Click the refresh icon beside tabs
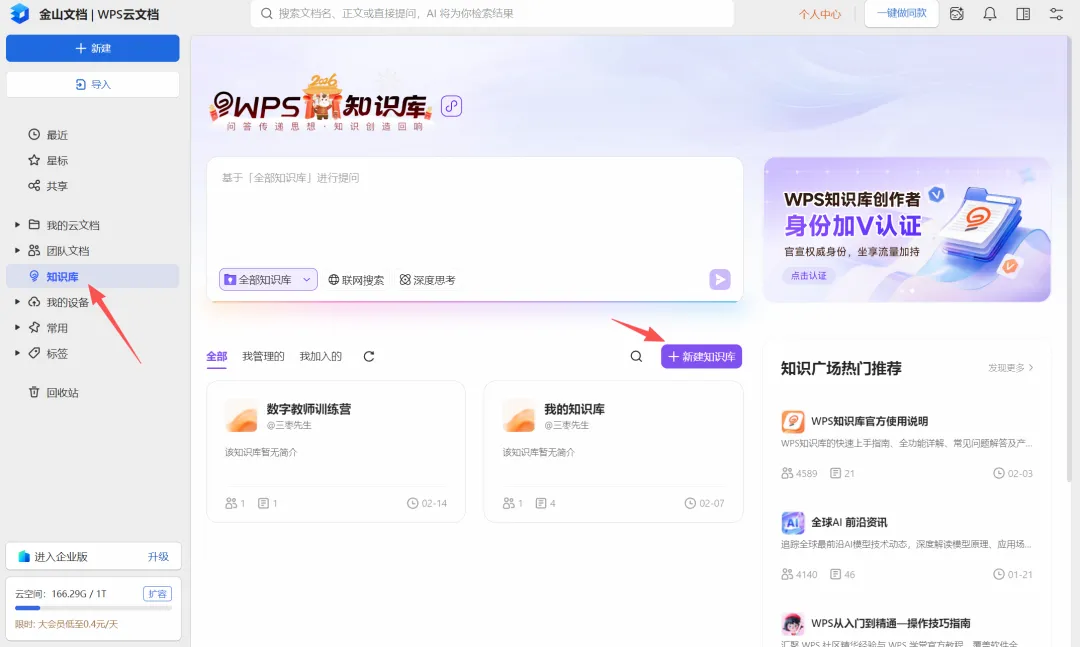This screenshot has width=1080, height=647. coord(368,356)
